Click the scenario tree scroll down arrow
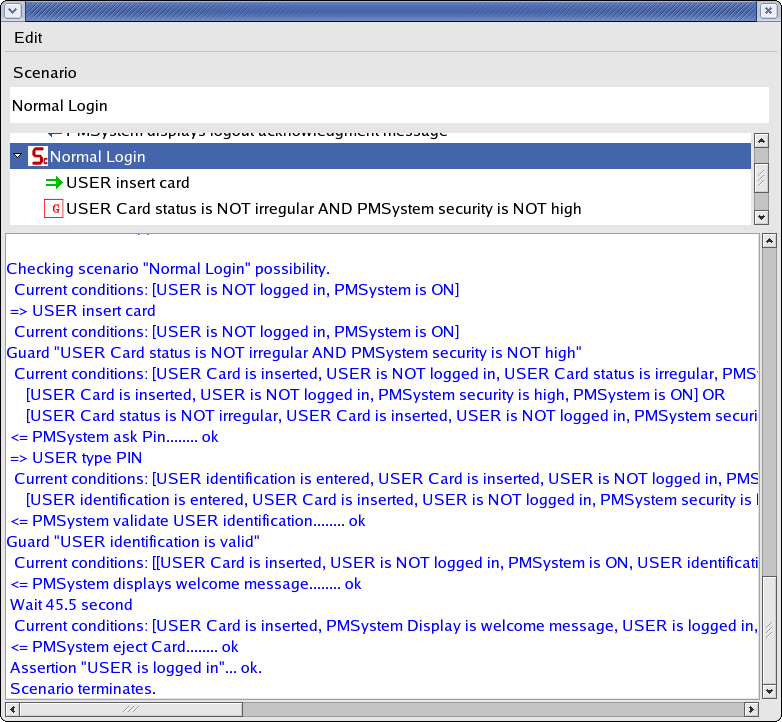 coord(761,217)
